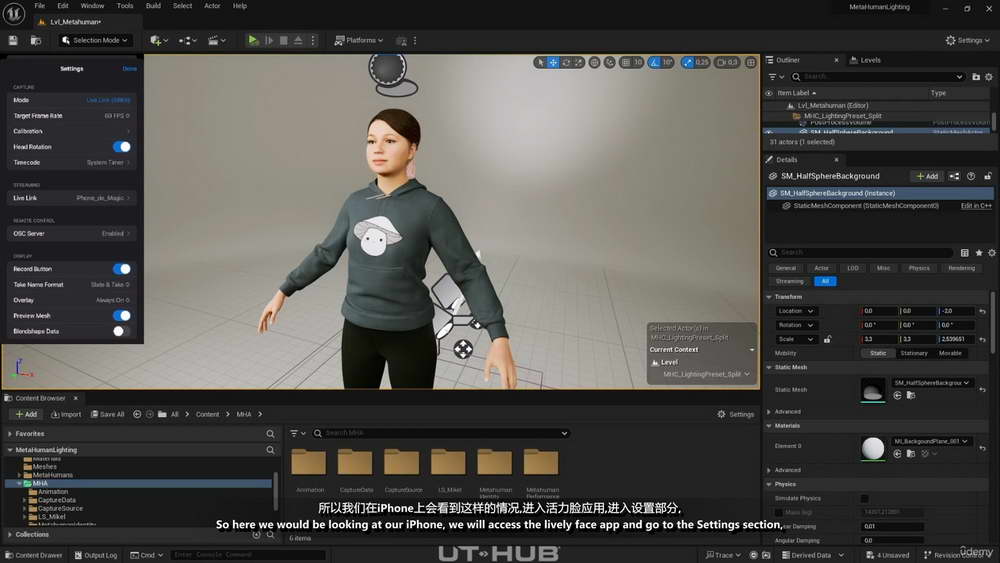Open Rotation type dropdown in Transform
This screenshot has height=563, width=1000.
pos(795,325)
